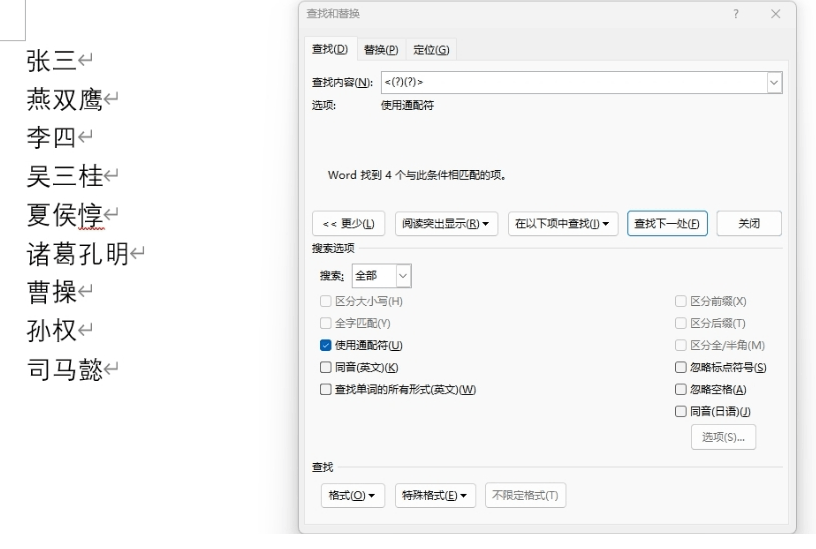816x549 pixels.
Task: Open the 在以下项中查找(I) dropdown
Action: 563,224
